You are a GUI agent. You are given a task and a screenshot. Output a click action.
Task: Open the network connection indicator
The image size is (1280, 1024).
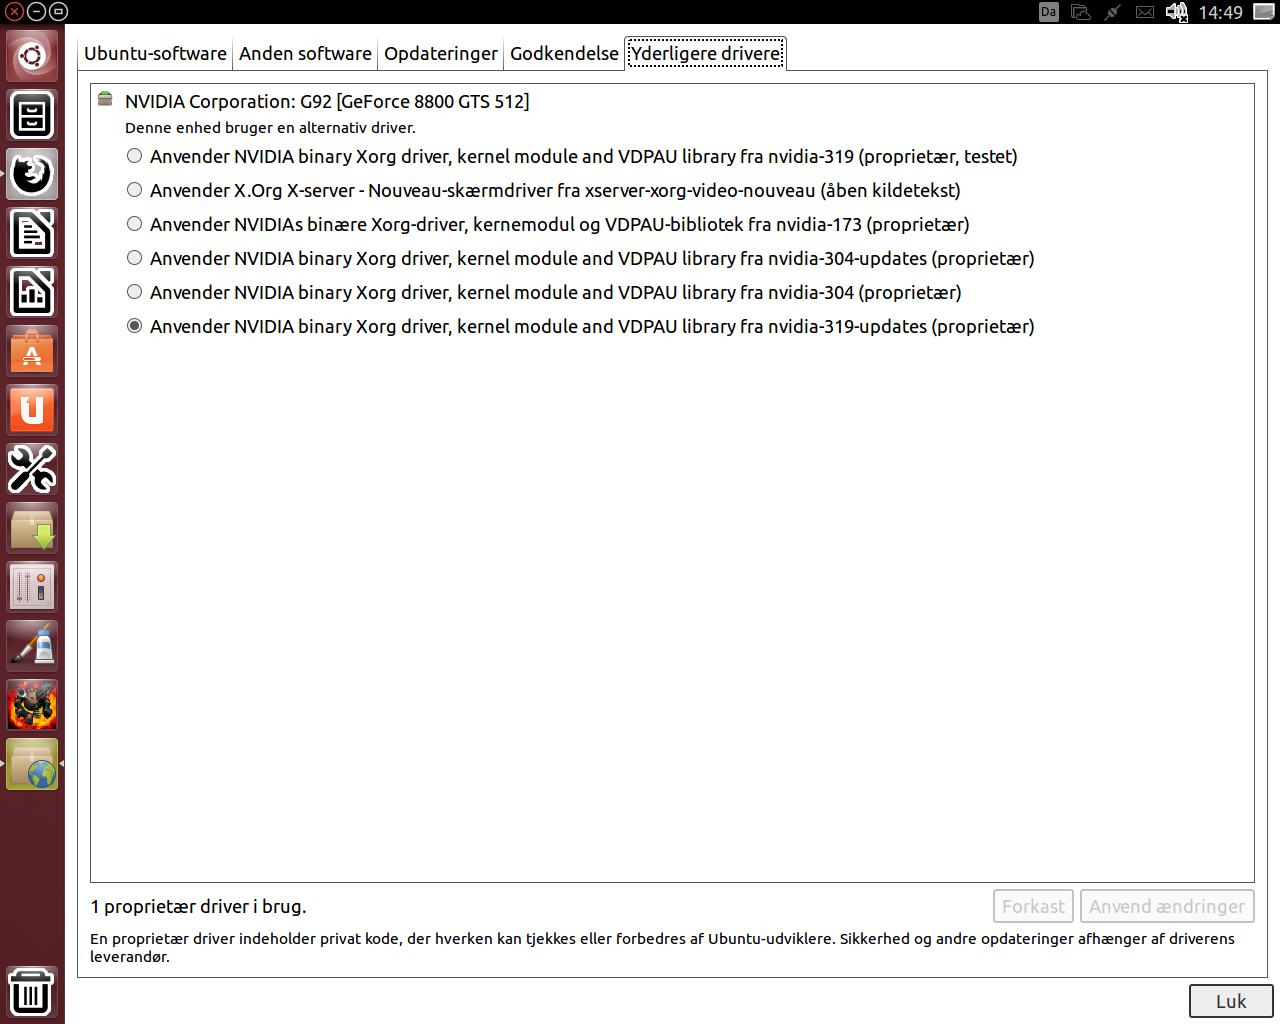(1112, 12)
